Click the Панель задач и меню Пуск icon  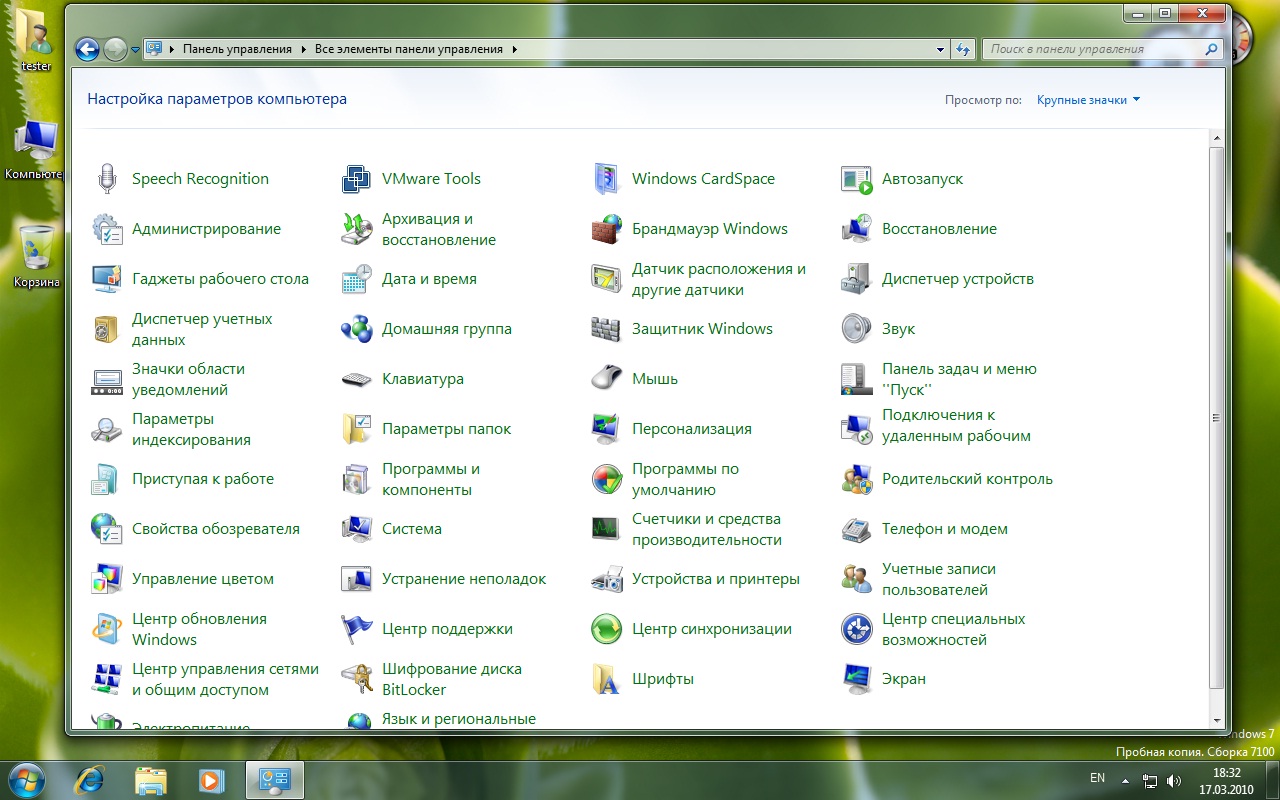(857, 379)
